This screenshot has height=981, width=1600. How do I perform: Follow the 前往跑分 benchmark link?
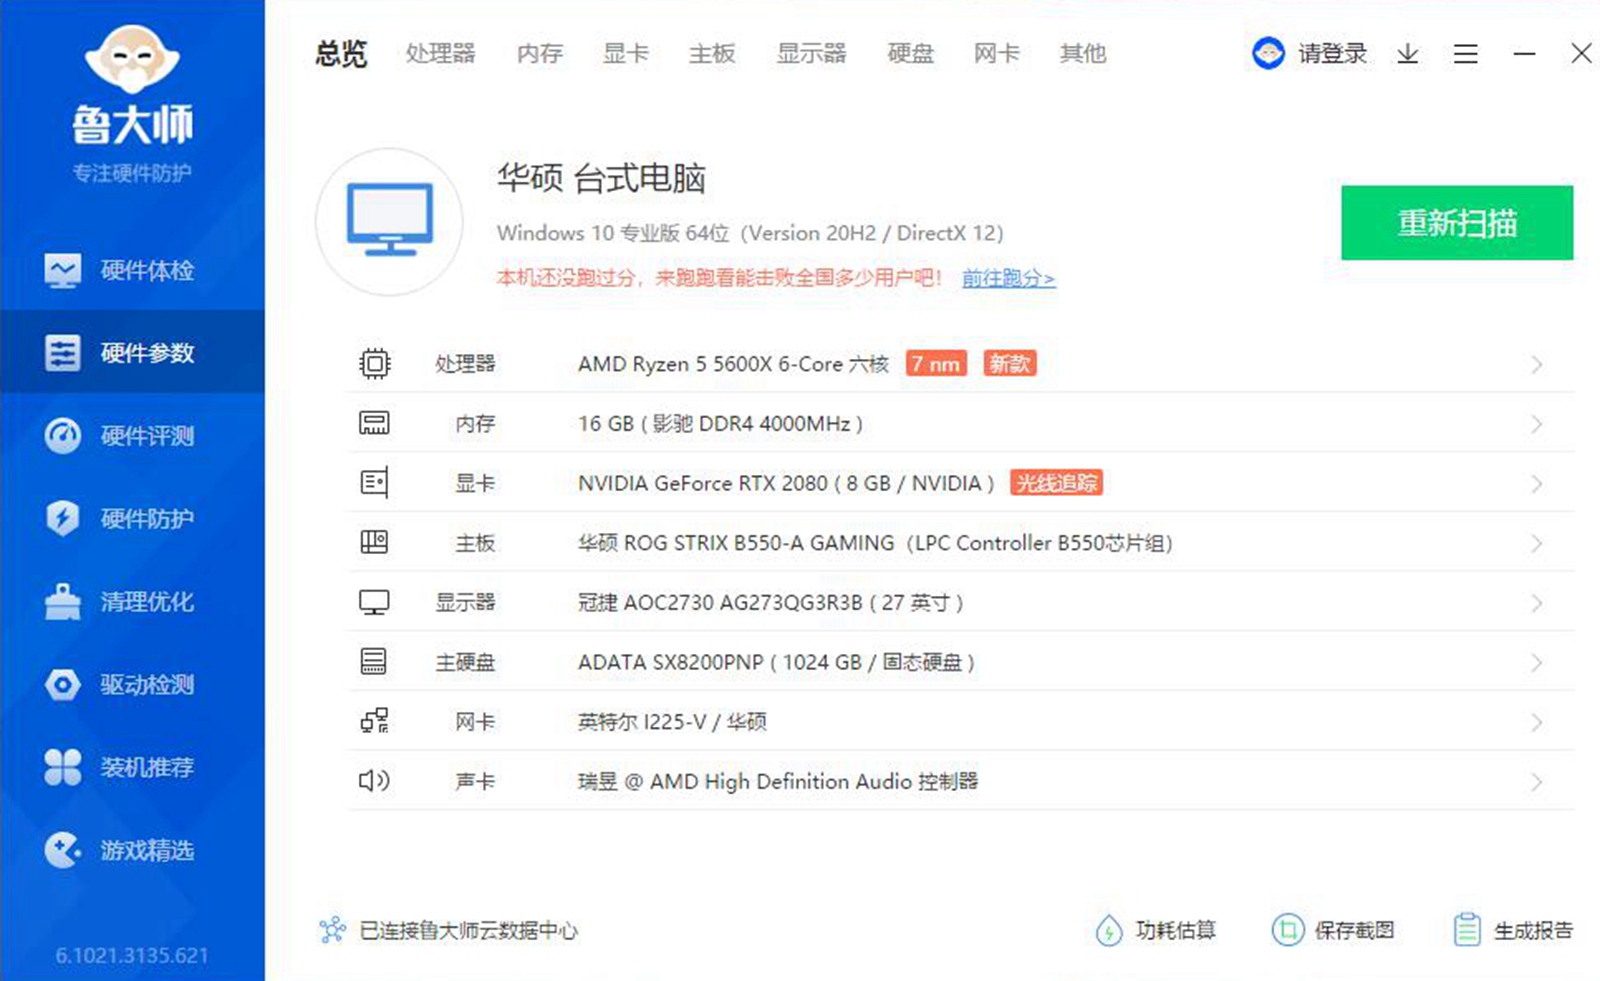[x=1008, y=279]
